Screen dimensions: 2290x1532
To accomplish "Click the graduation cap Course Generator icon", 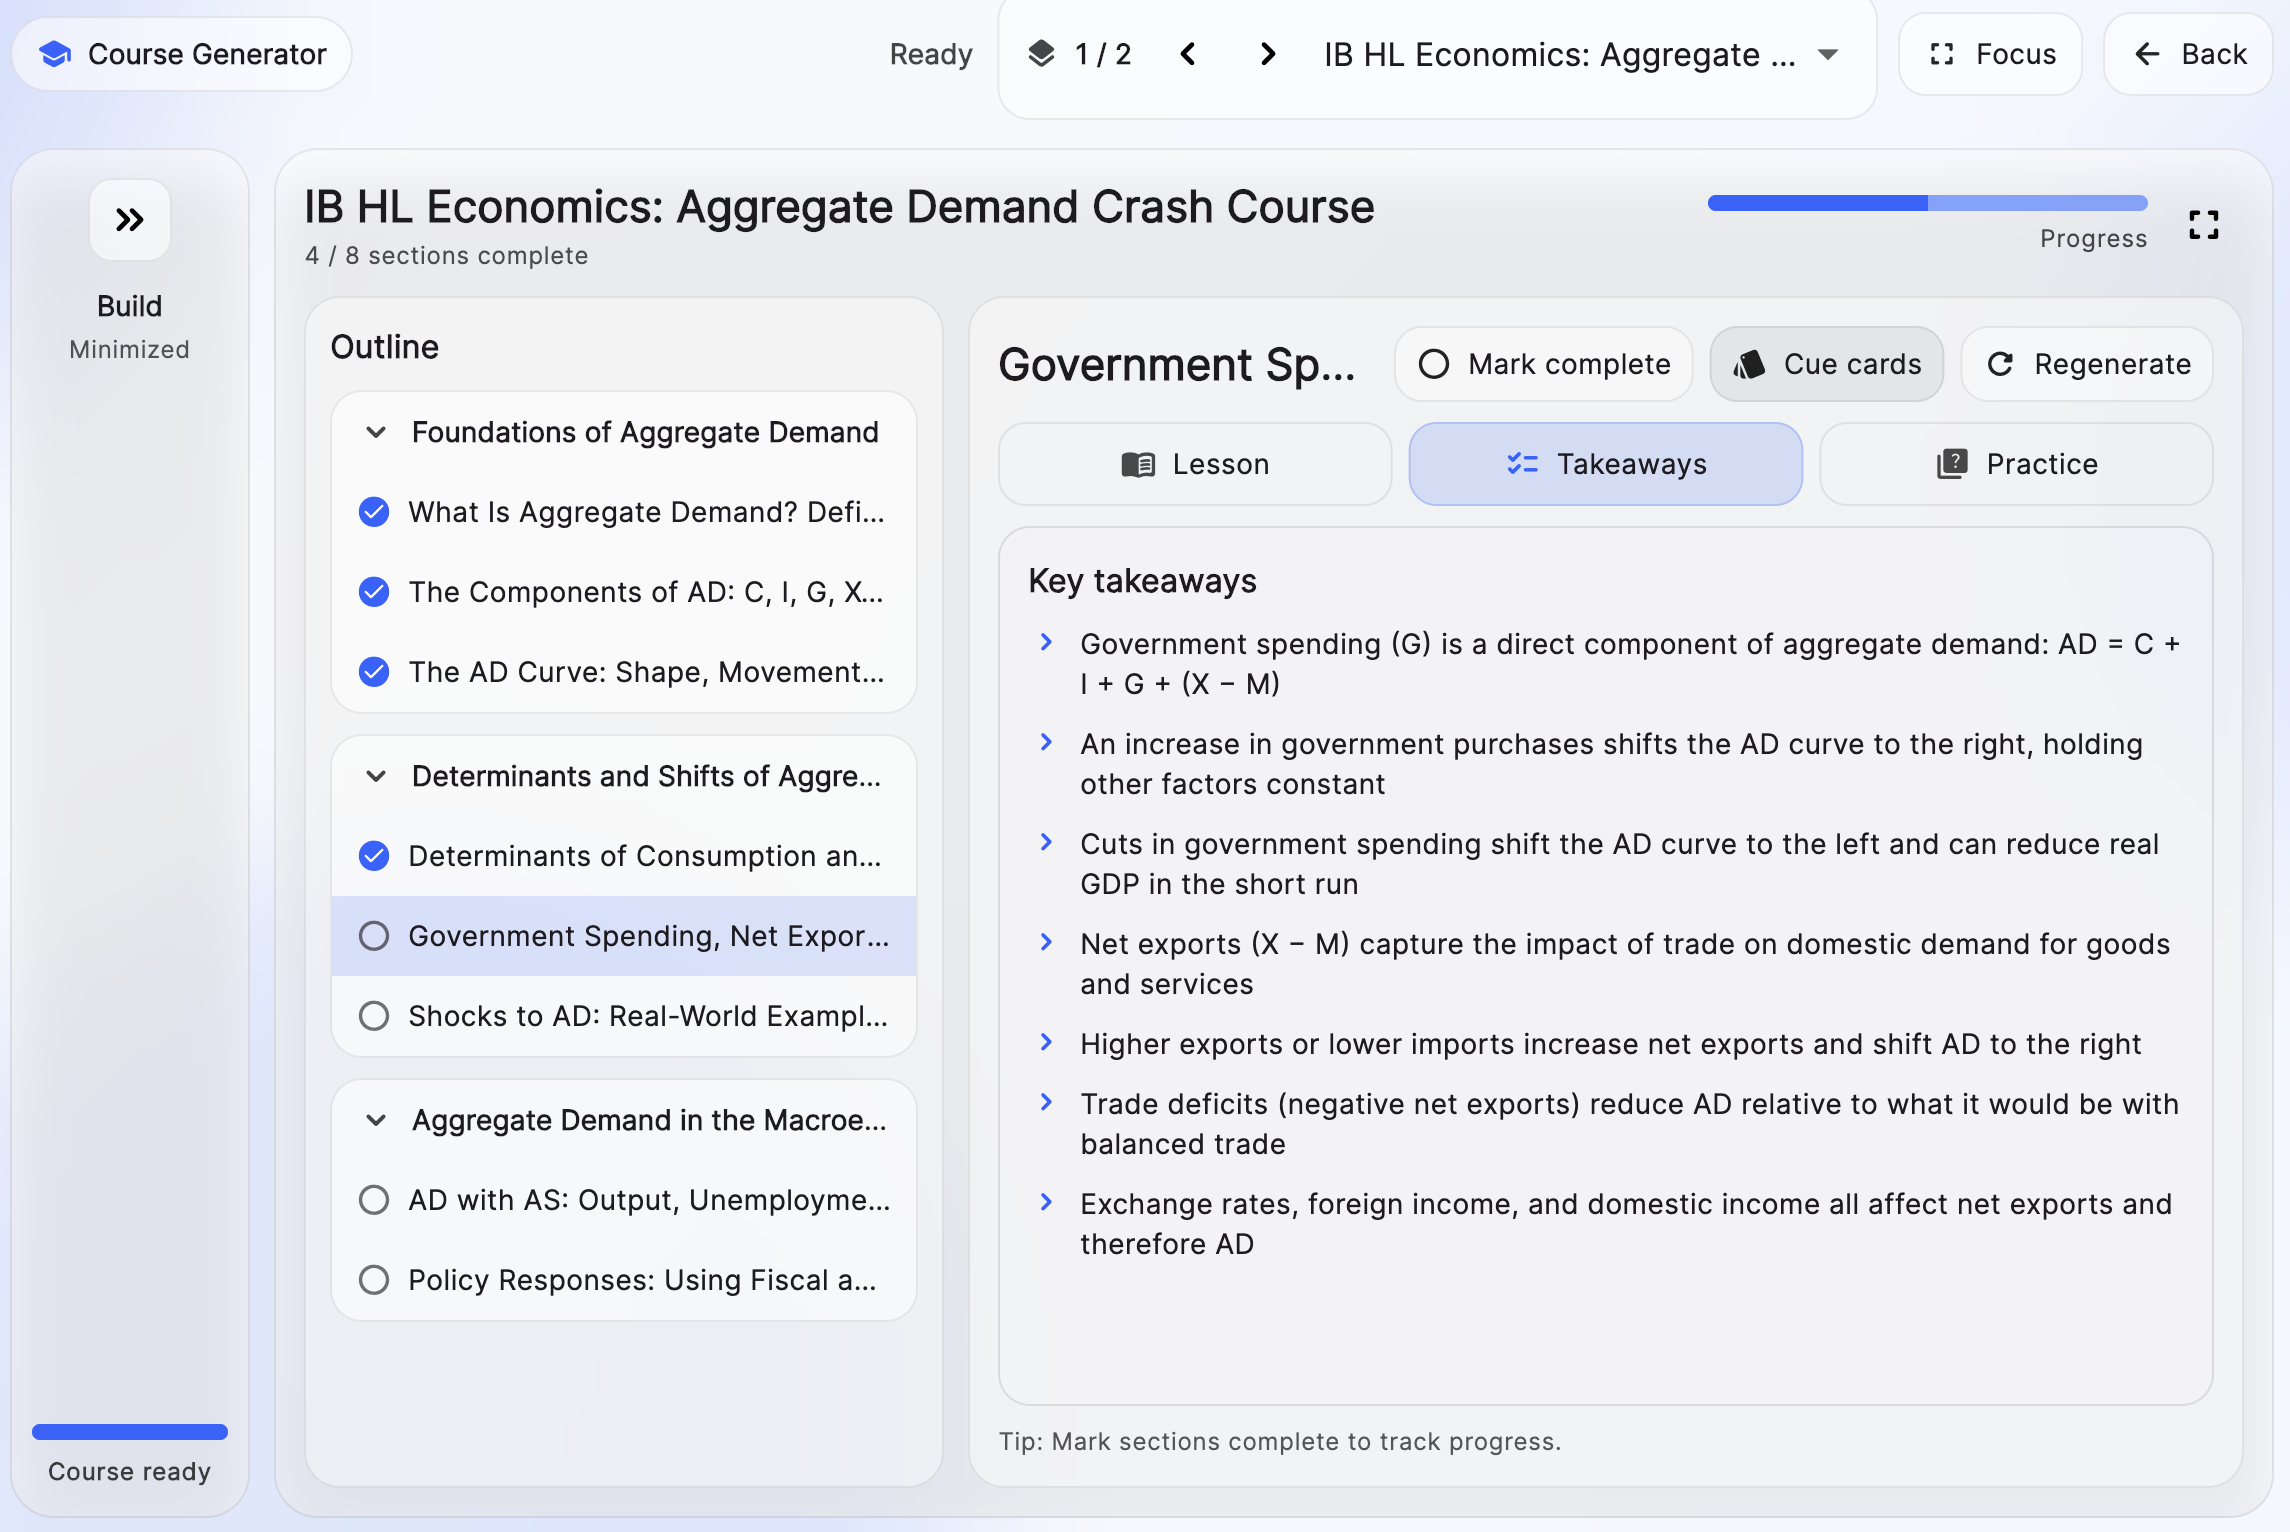I will tap(55, 54).
